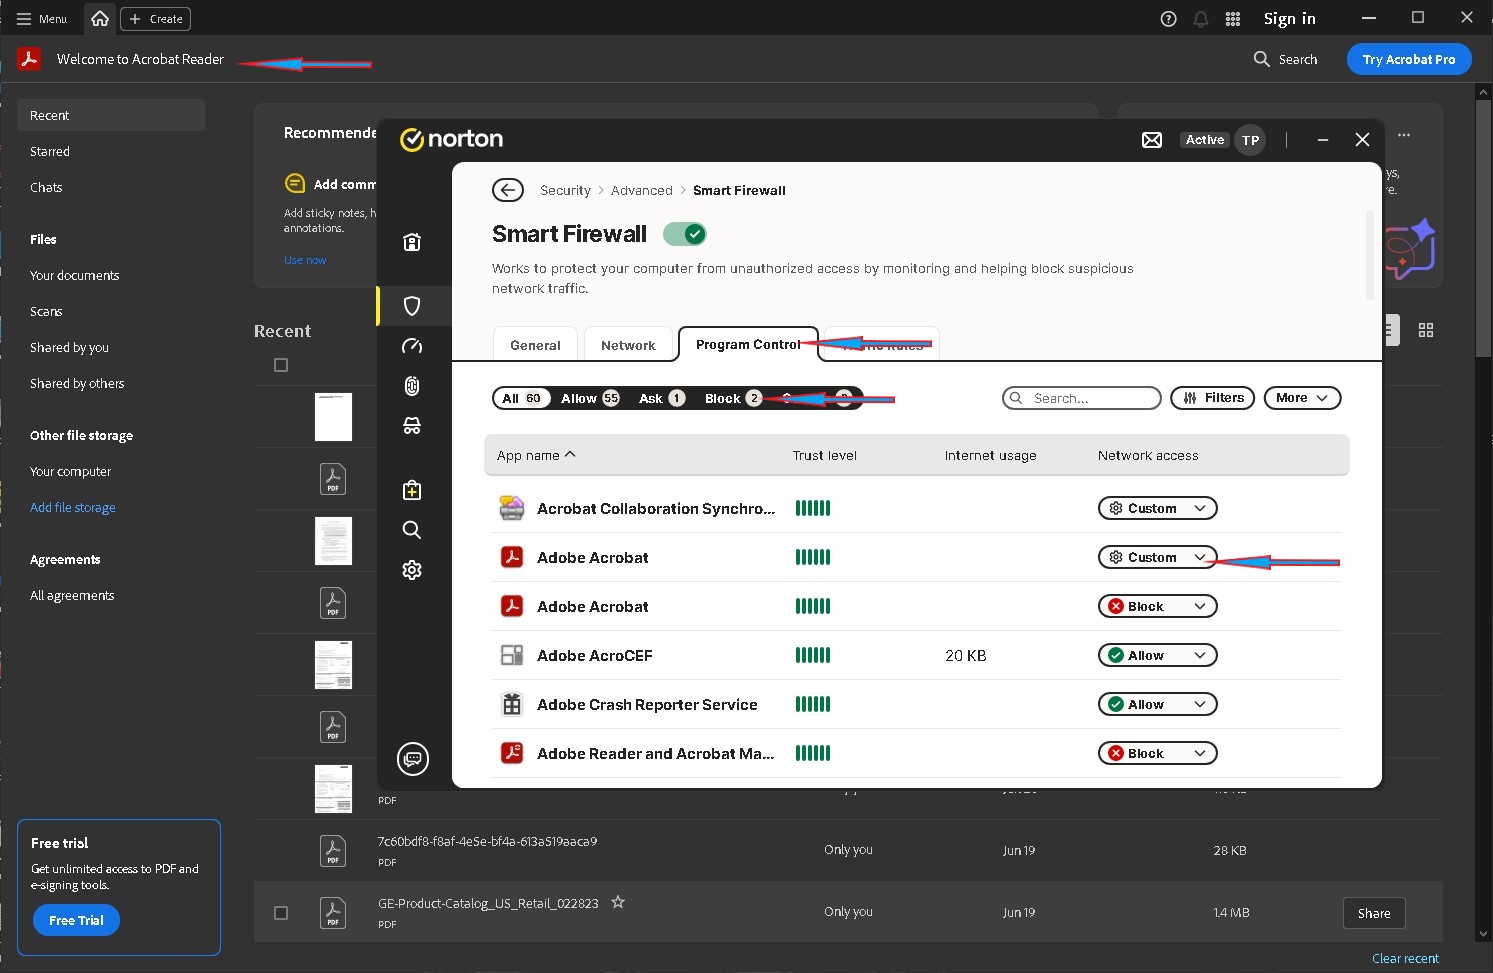Open Norton settings gear in sidebar
Screen dimensions: 1493x973
[x=412, y=570]
